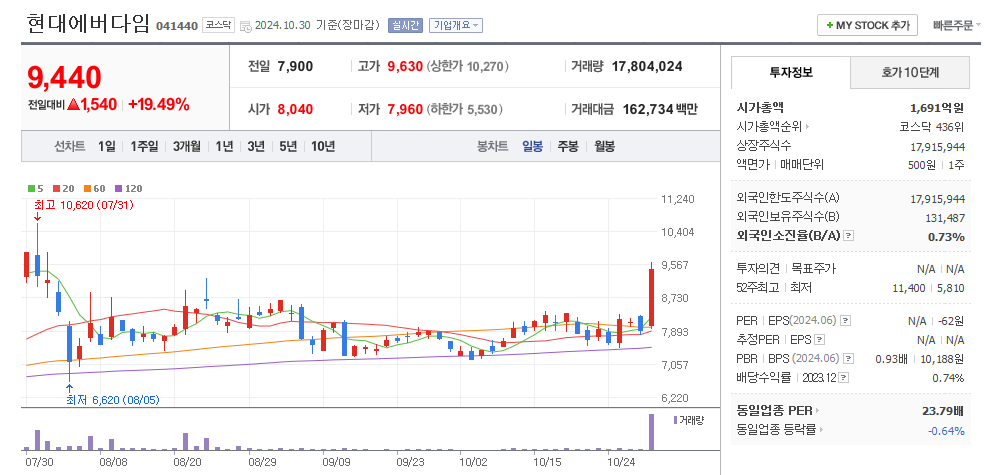985x475 pixels.
Task: Click the 52주최고 value 11,400
Action: click(x=908, y=288)
